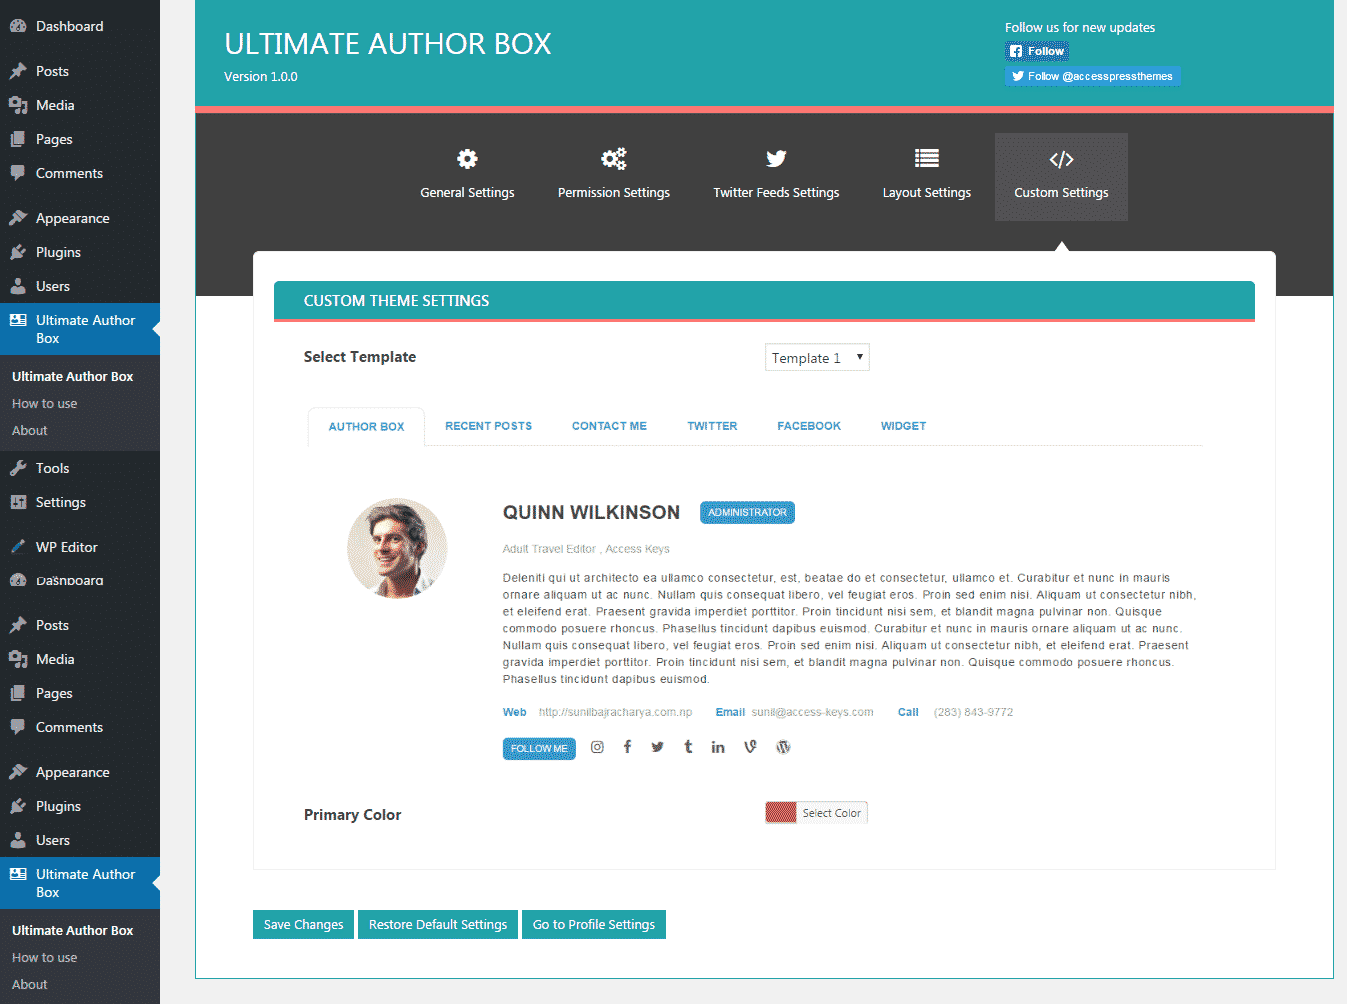Screen dimensions: 1347x1004
Task: Click the QUINN WILKINSON author name
Action: 591,512
